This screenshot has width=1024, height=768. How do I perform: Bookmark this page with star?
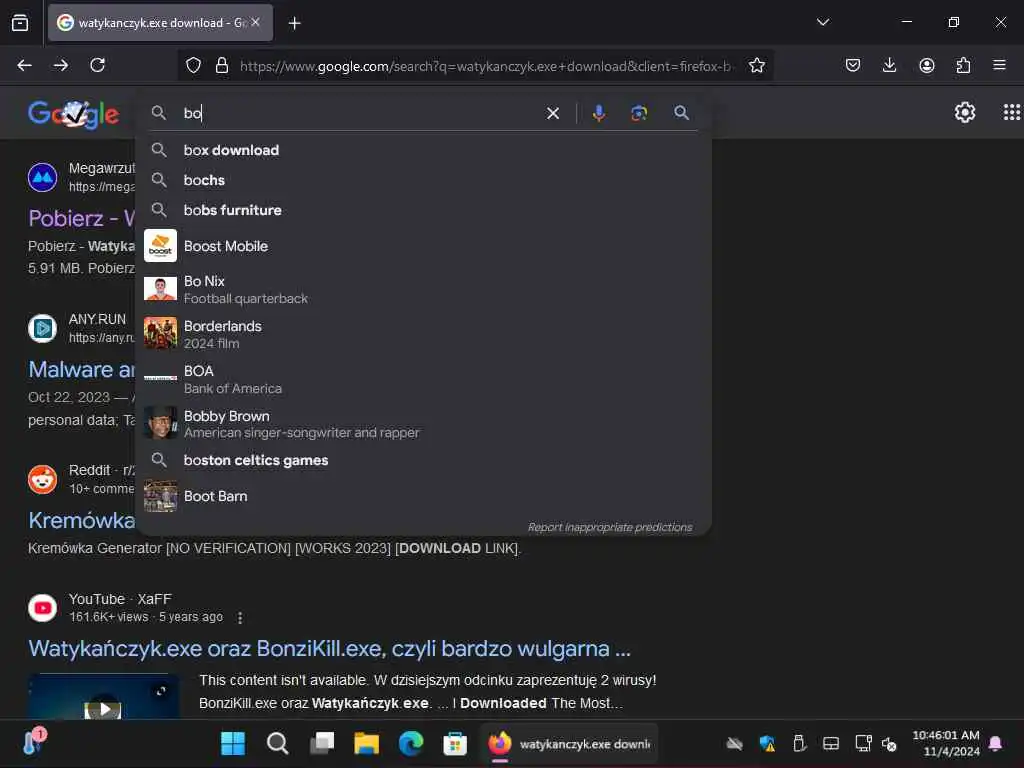pos(757,65)
